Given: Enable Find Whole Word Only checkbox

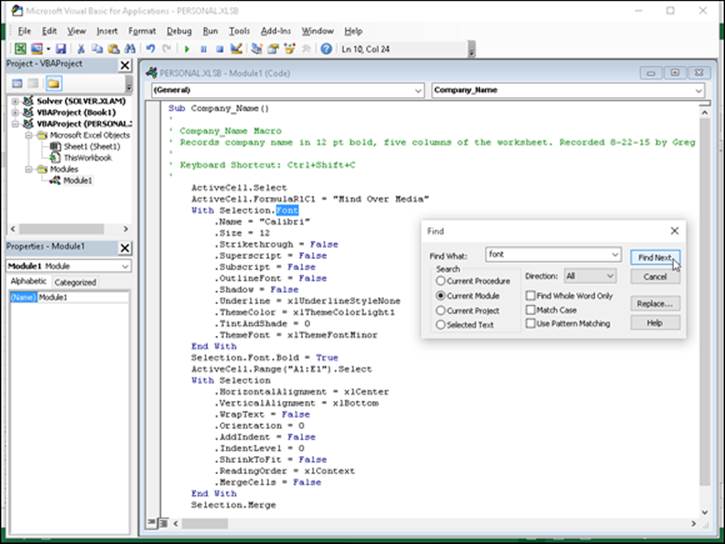Looking at the screenshot, I should tap(530, 295).
